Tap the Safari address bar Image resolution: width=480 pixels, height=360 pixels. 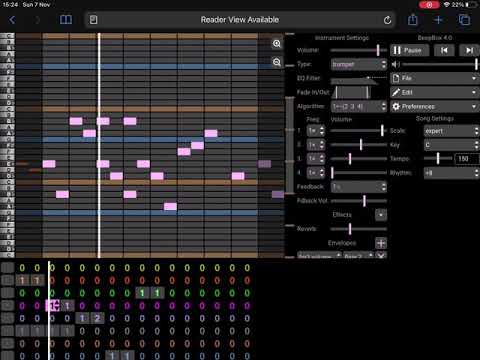coord(239,20)
